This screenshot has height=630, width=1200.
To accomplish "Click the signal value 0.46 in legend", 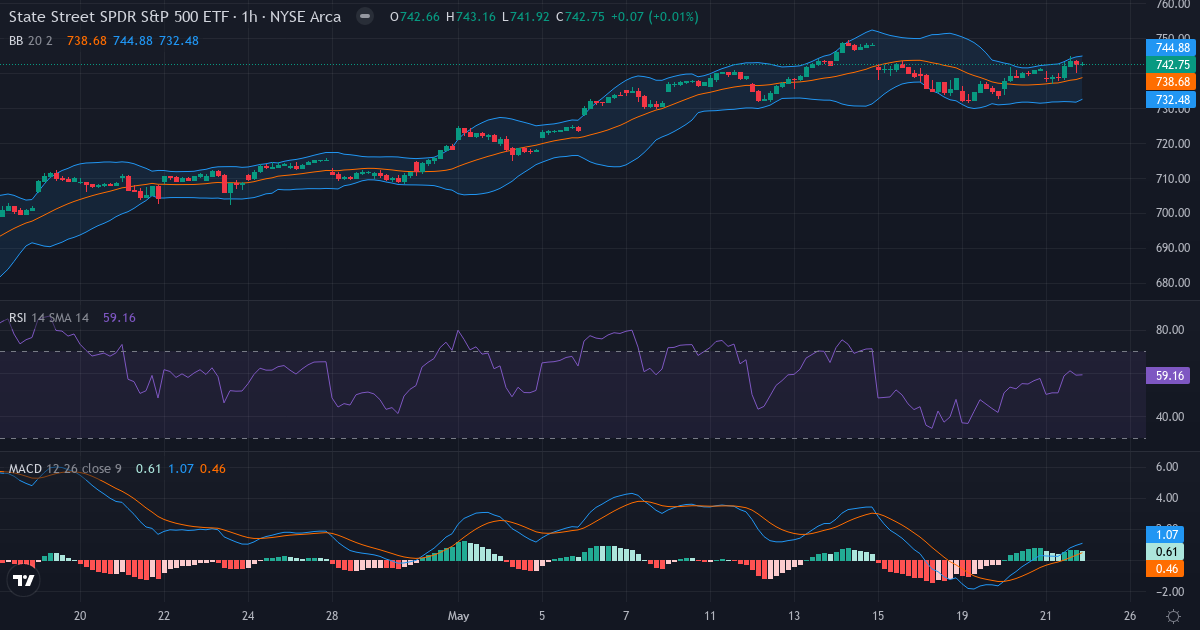I will 212,468.
